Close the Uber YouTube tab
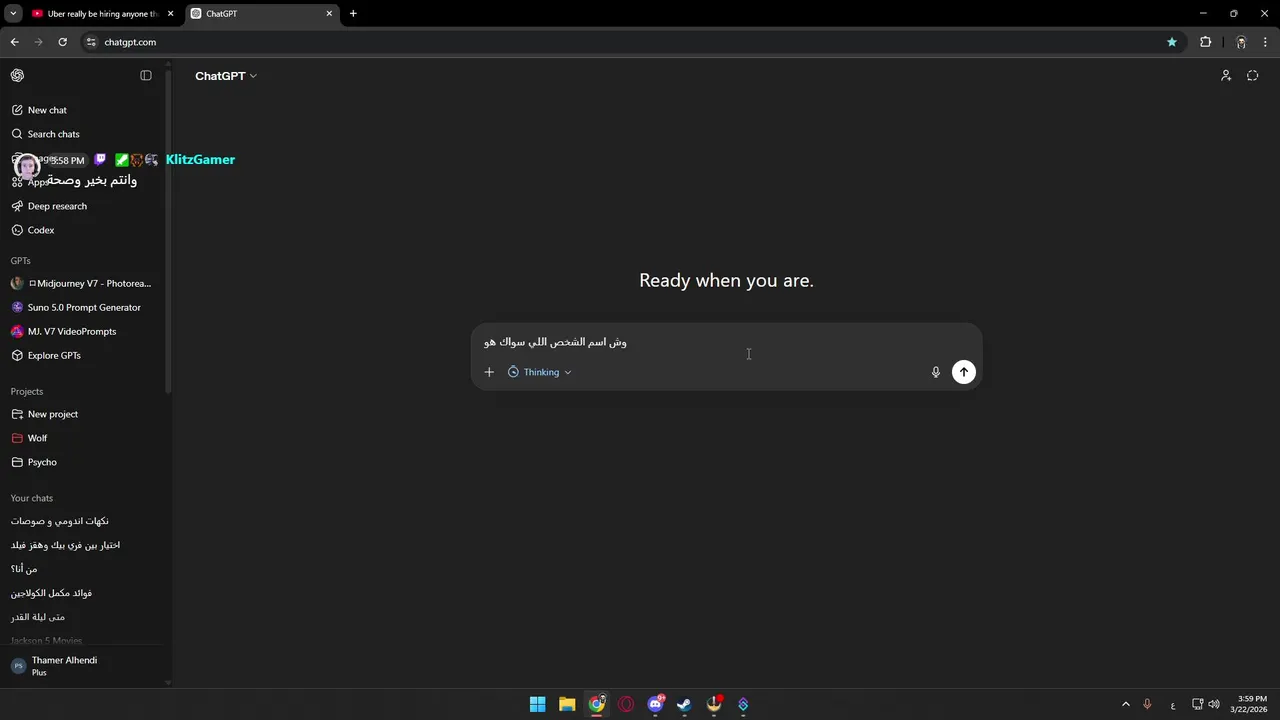The width and height of the screenshot is (1280, 720). [170, 14]
